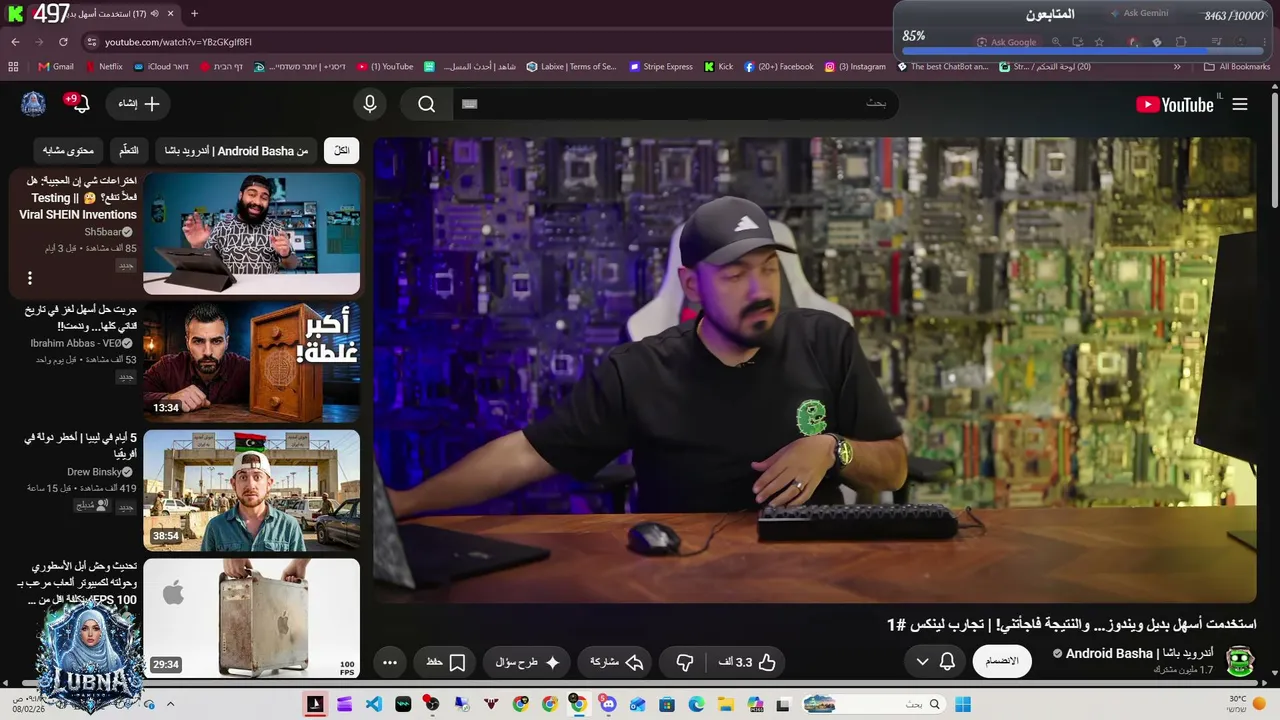Select the التعلّم filter chip
This screenshot has width=1280, height=720.
[129, 151]
